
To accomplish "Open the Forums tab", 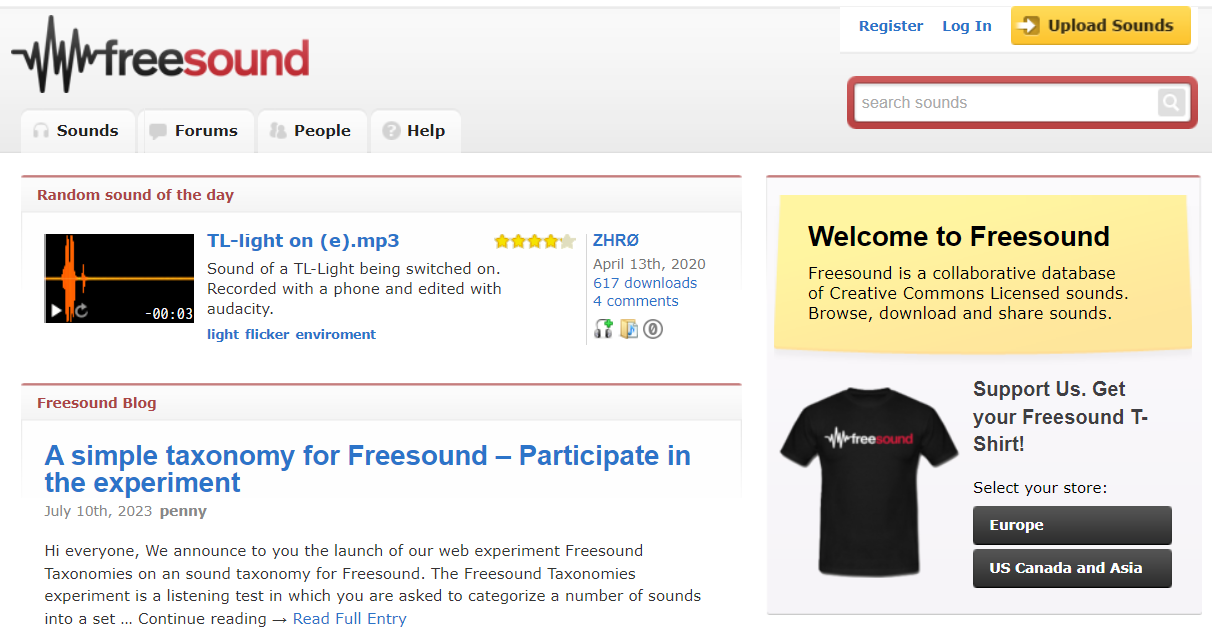I will 195,131.
